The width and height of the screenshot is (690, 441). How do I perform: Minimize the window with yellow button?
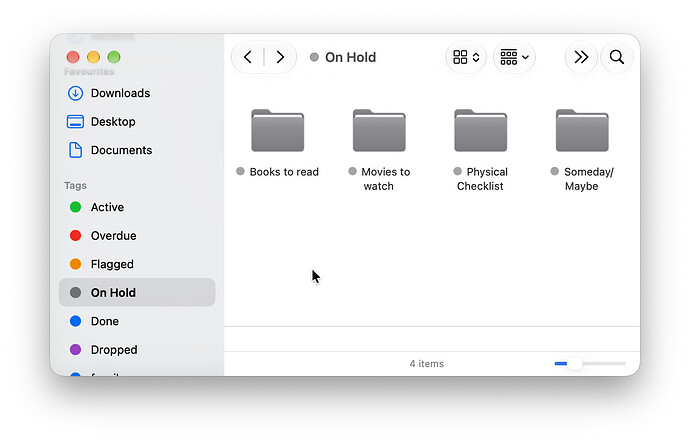tap(93, 57)
